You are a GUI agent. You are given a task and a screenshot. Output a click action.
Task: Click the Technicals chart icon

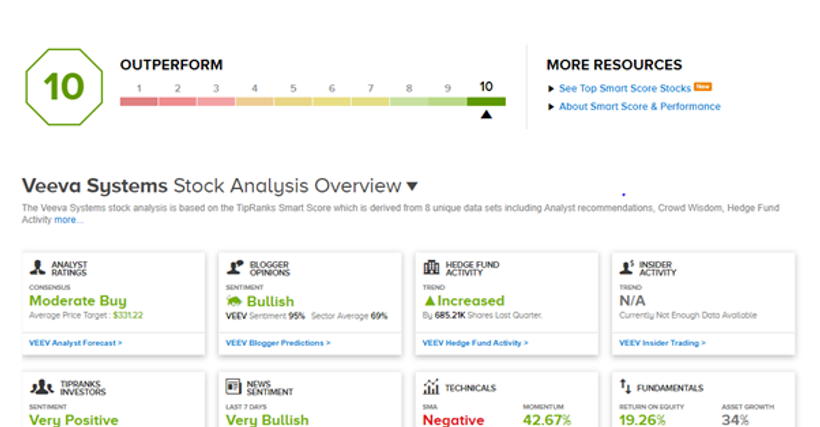coord(431,387)
